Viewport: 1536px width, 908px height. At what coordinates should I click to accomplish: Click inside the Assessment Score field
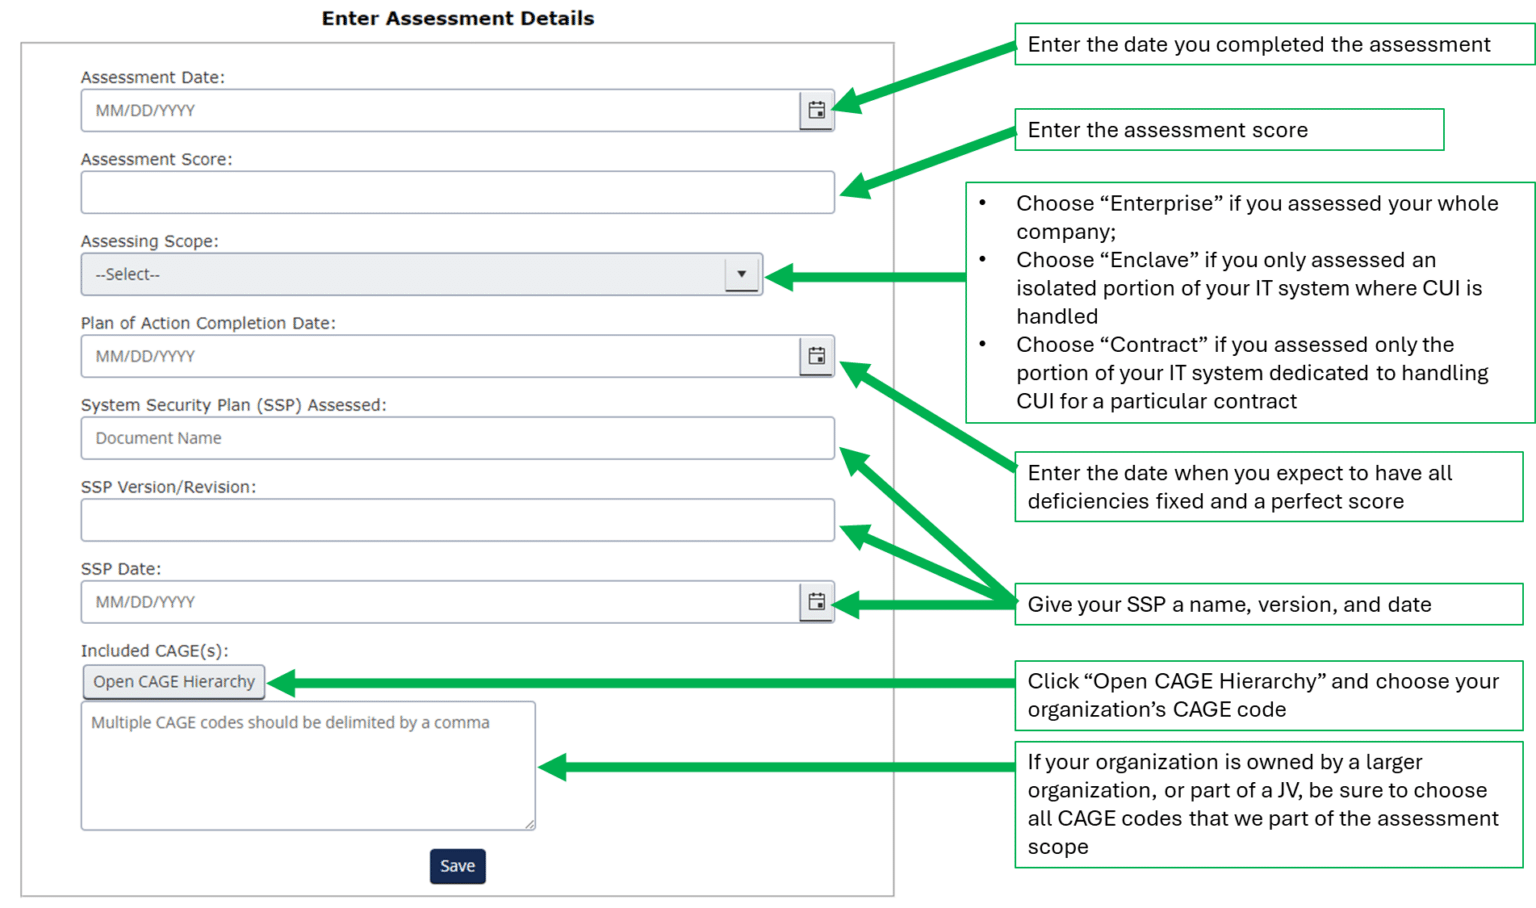[457, 192]
